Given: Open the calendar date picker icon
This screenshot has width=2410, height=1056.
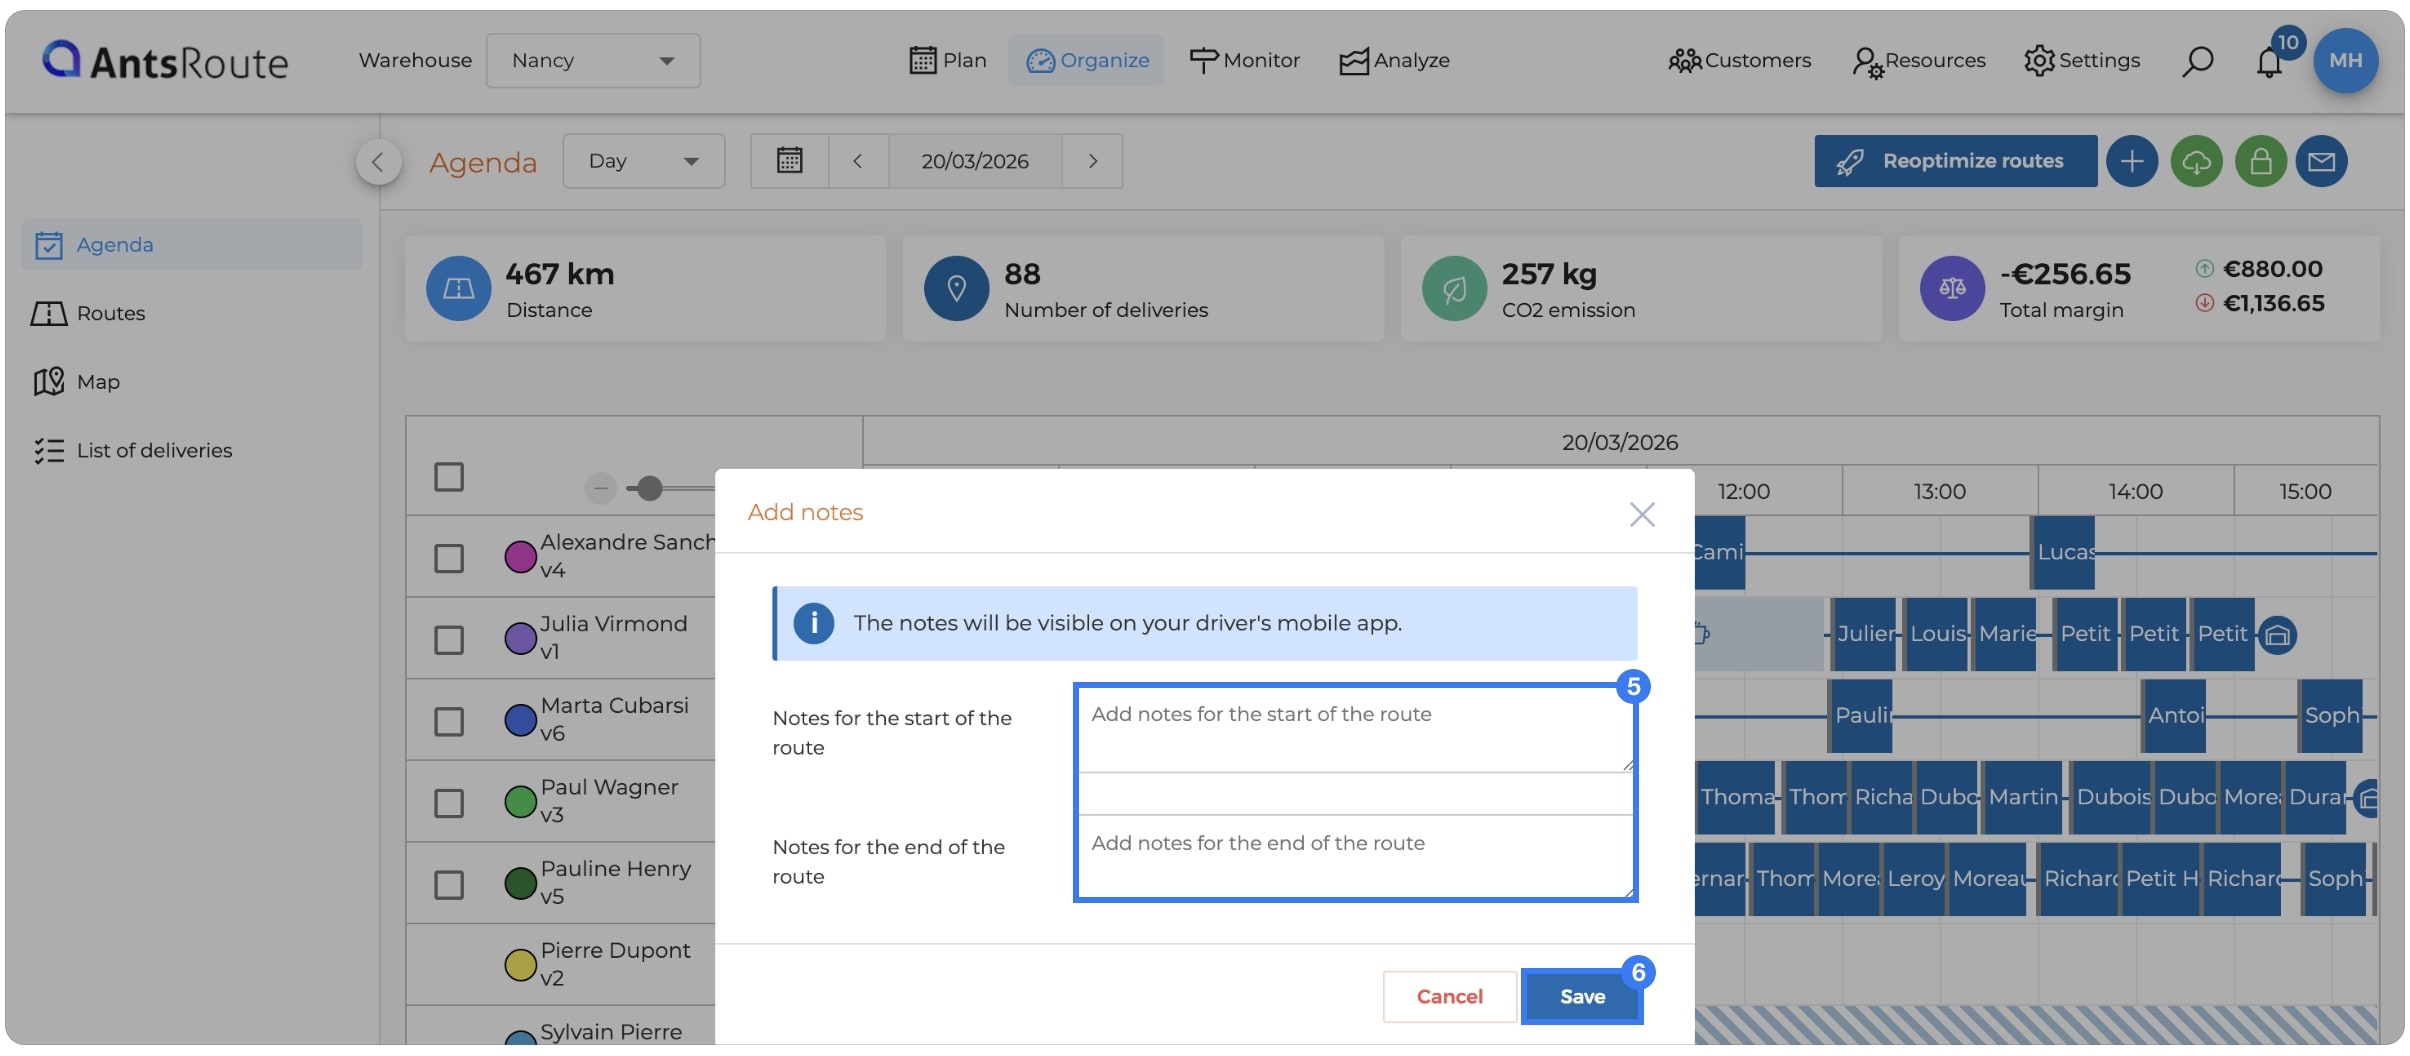Looking at the screenshot, I should (x=789, y=161).
